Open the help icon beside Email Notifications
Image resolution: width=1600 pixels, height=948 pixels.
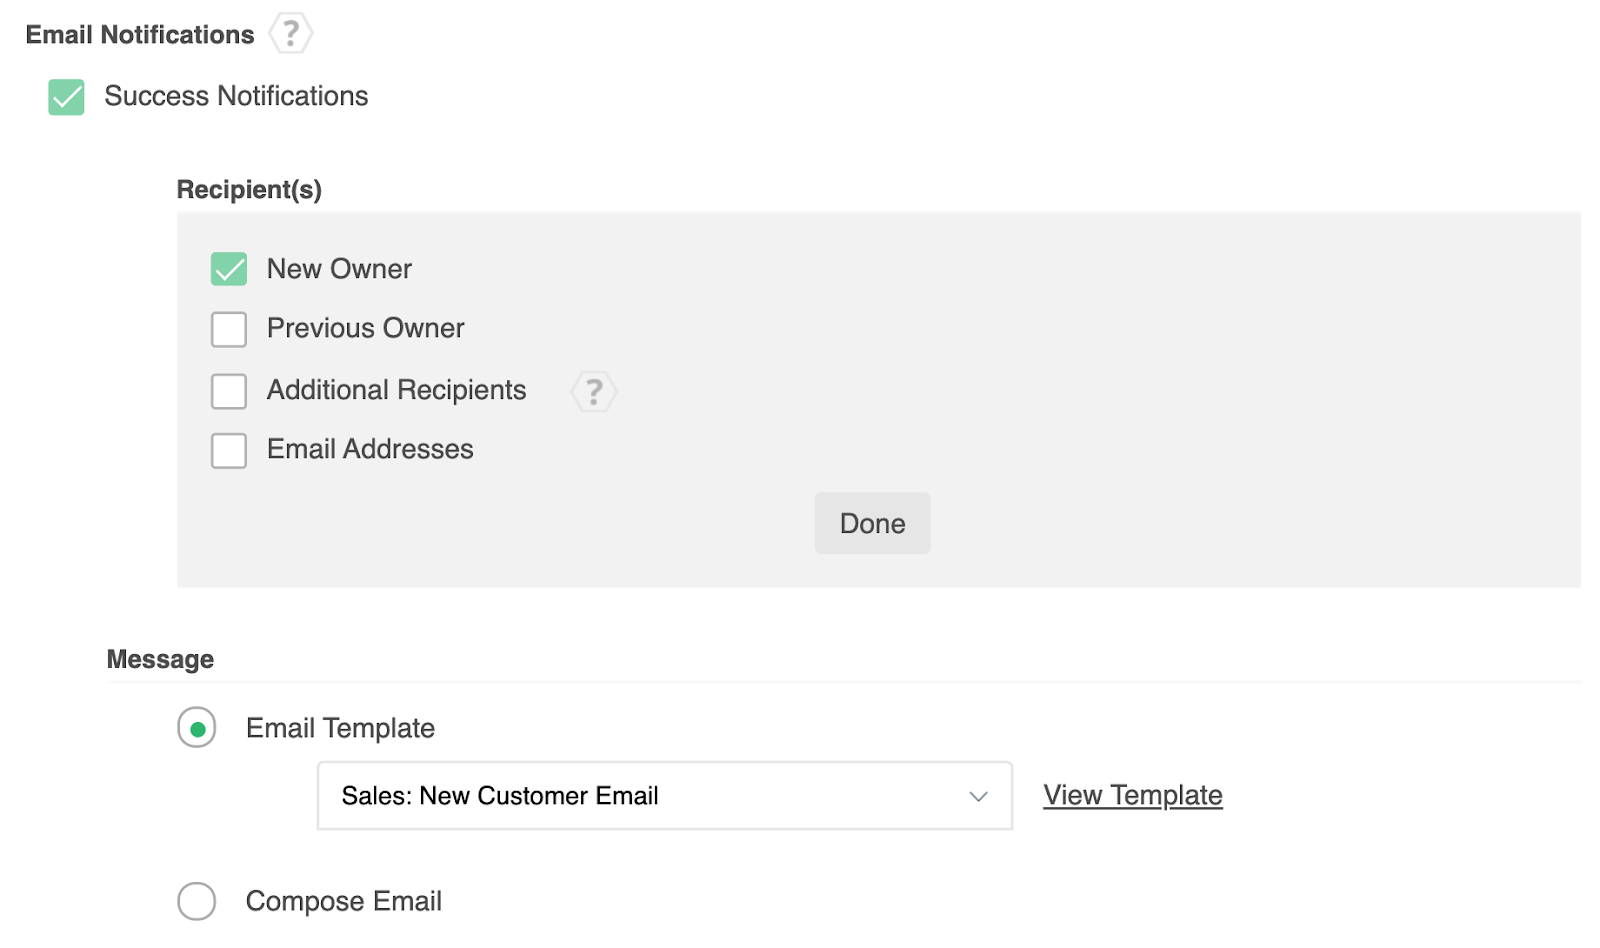click(x=290, y=34)
